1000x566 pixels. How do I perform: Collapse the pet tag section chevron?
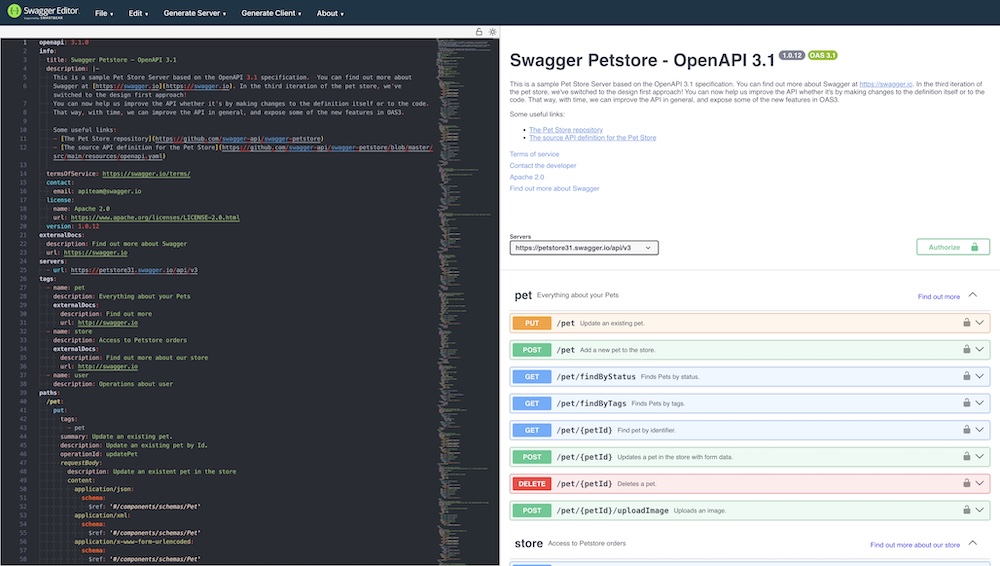click(980, 296)
